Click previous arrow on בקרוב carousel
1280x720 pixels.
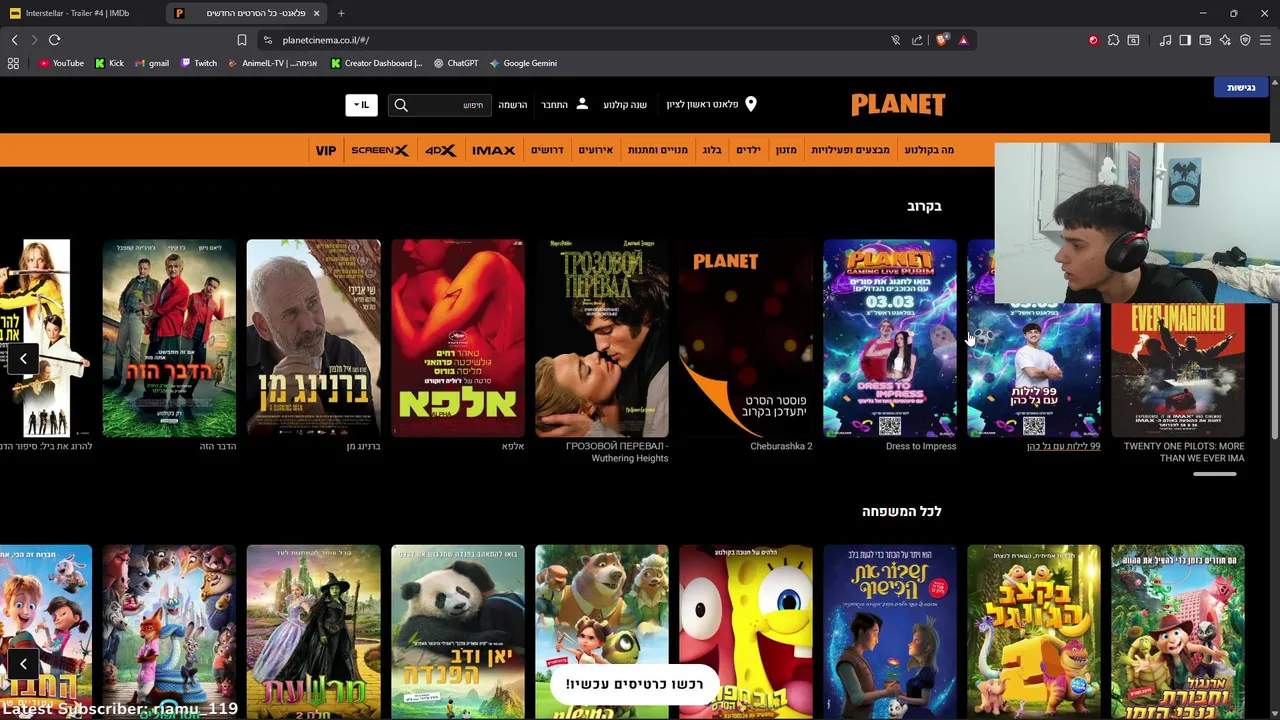pos(23,358)
